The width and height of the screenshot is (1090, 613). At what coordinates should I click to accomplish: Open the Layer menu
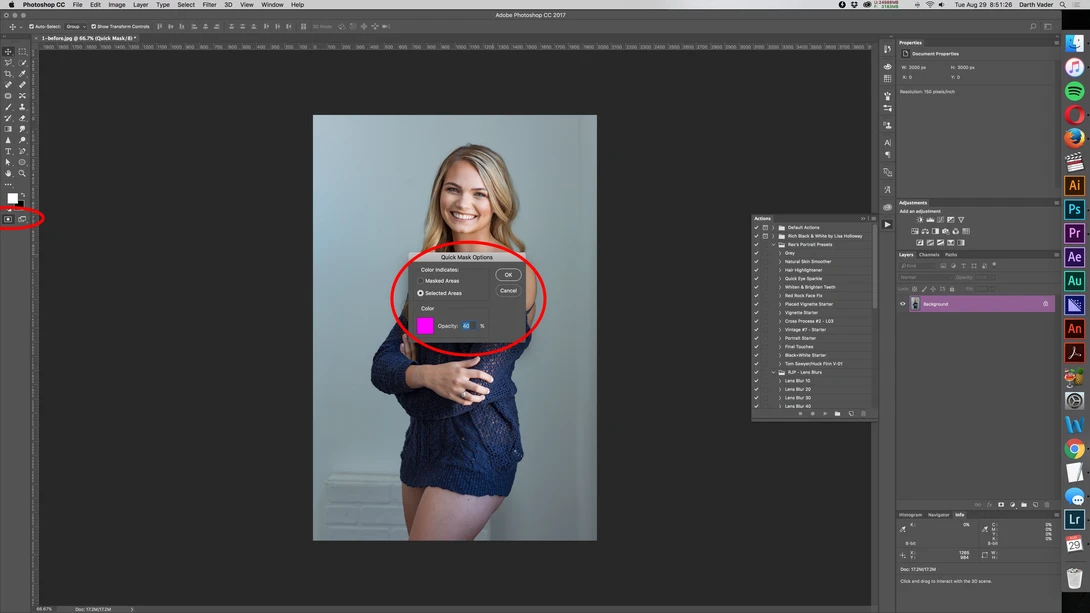tap(140, 5)
